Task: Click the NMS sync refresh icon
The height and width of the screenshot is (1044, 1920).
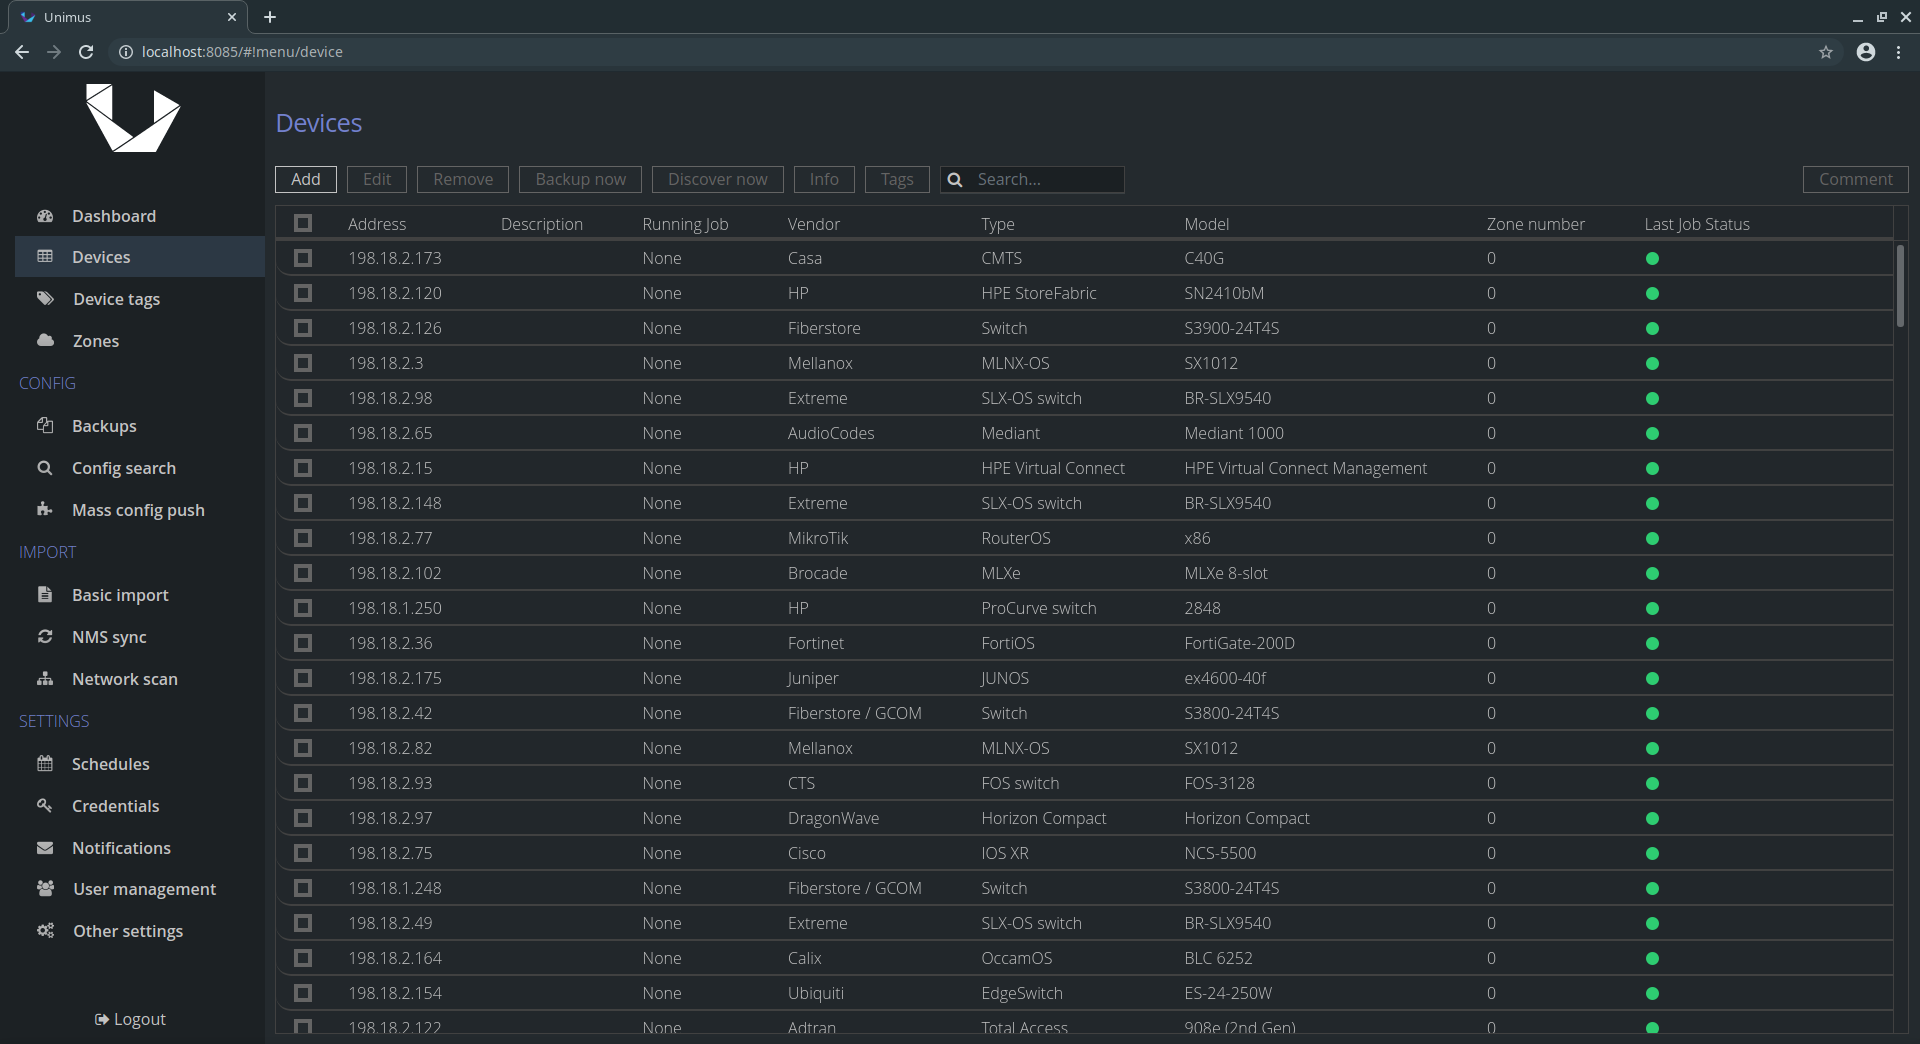Action: pyautogui.click(x=45, y=636)
